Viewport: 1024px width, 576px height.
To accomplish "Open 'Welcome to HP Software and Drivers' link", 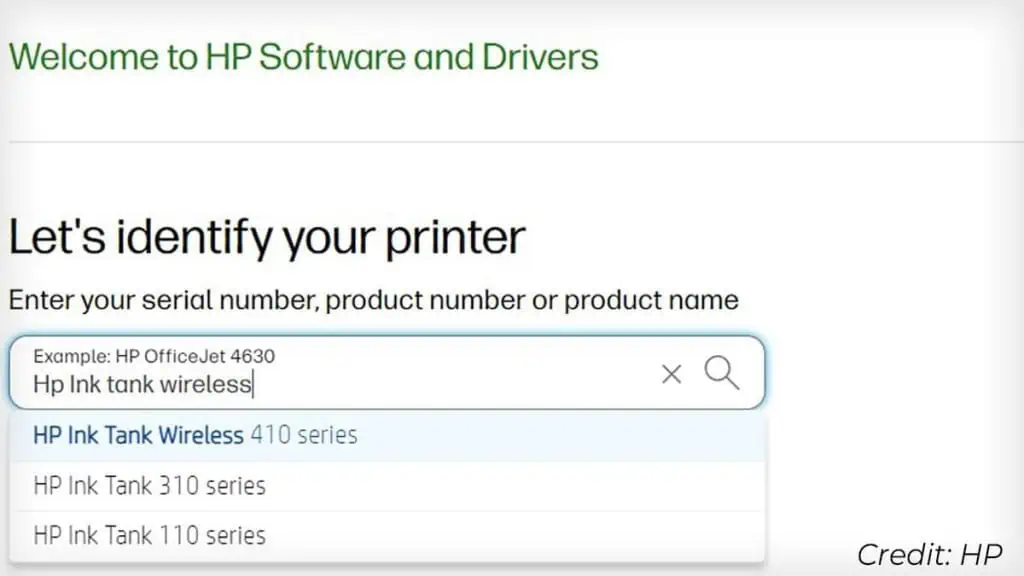I will click(303, 57).
